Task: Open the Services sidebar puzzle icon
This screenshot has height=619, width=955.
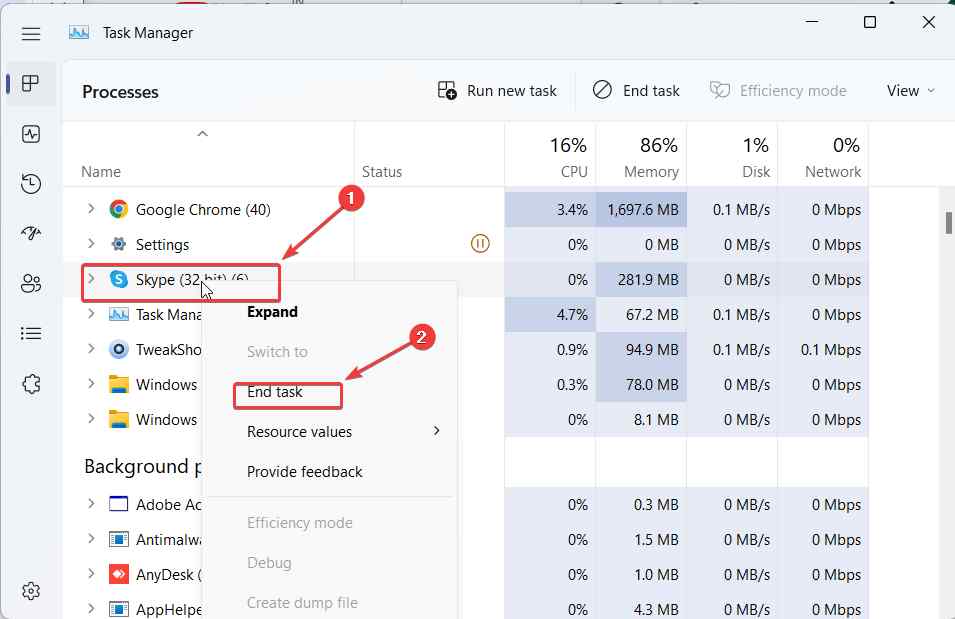Action: [30, 384]
